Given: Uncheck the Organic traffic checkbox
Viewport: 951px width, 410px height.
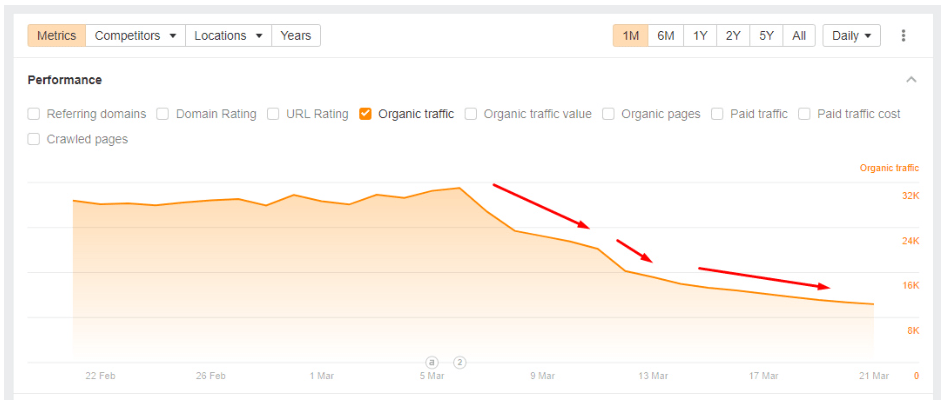Looking at the screenshot, I should 365,114.
